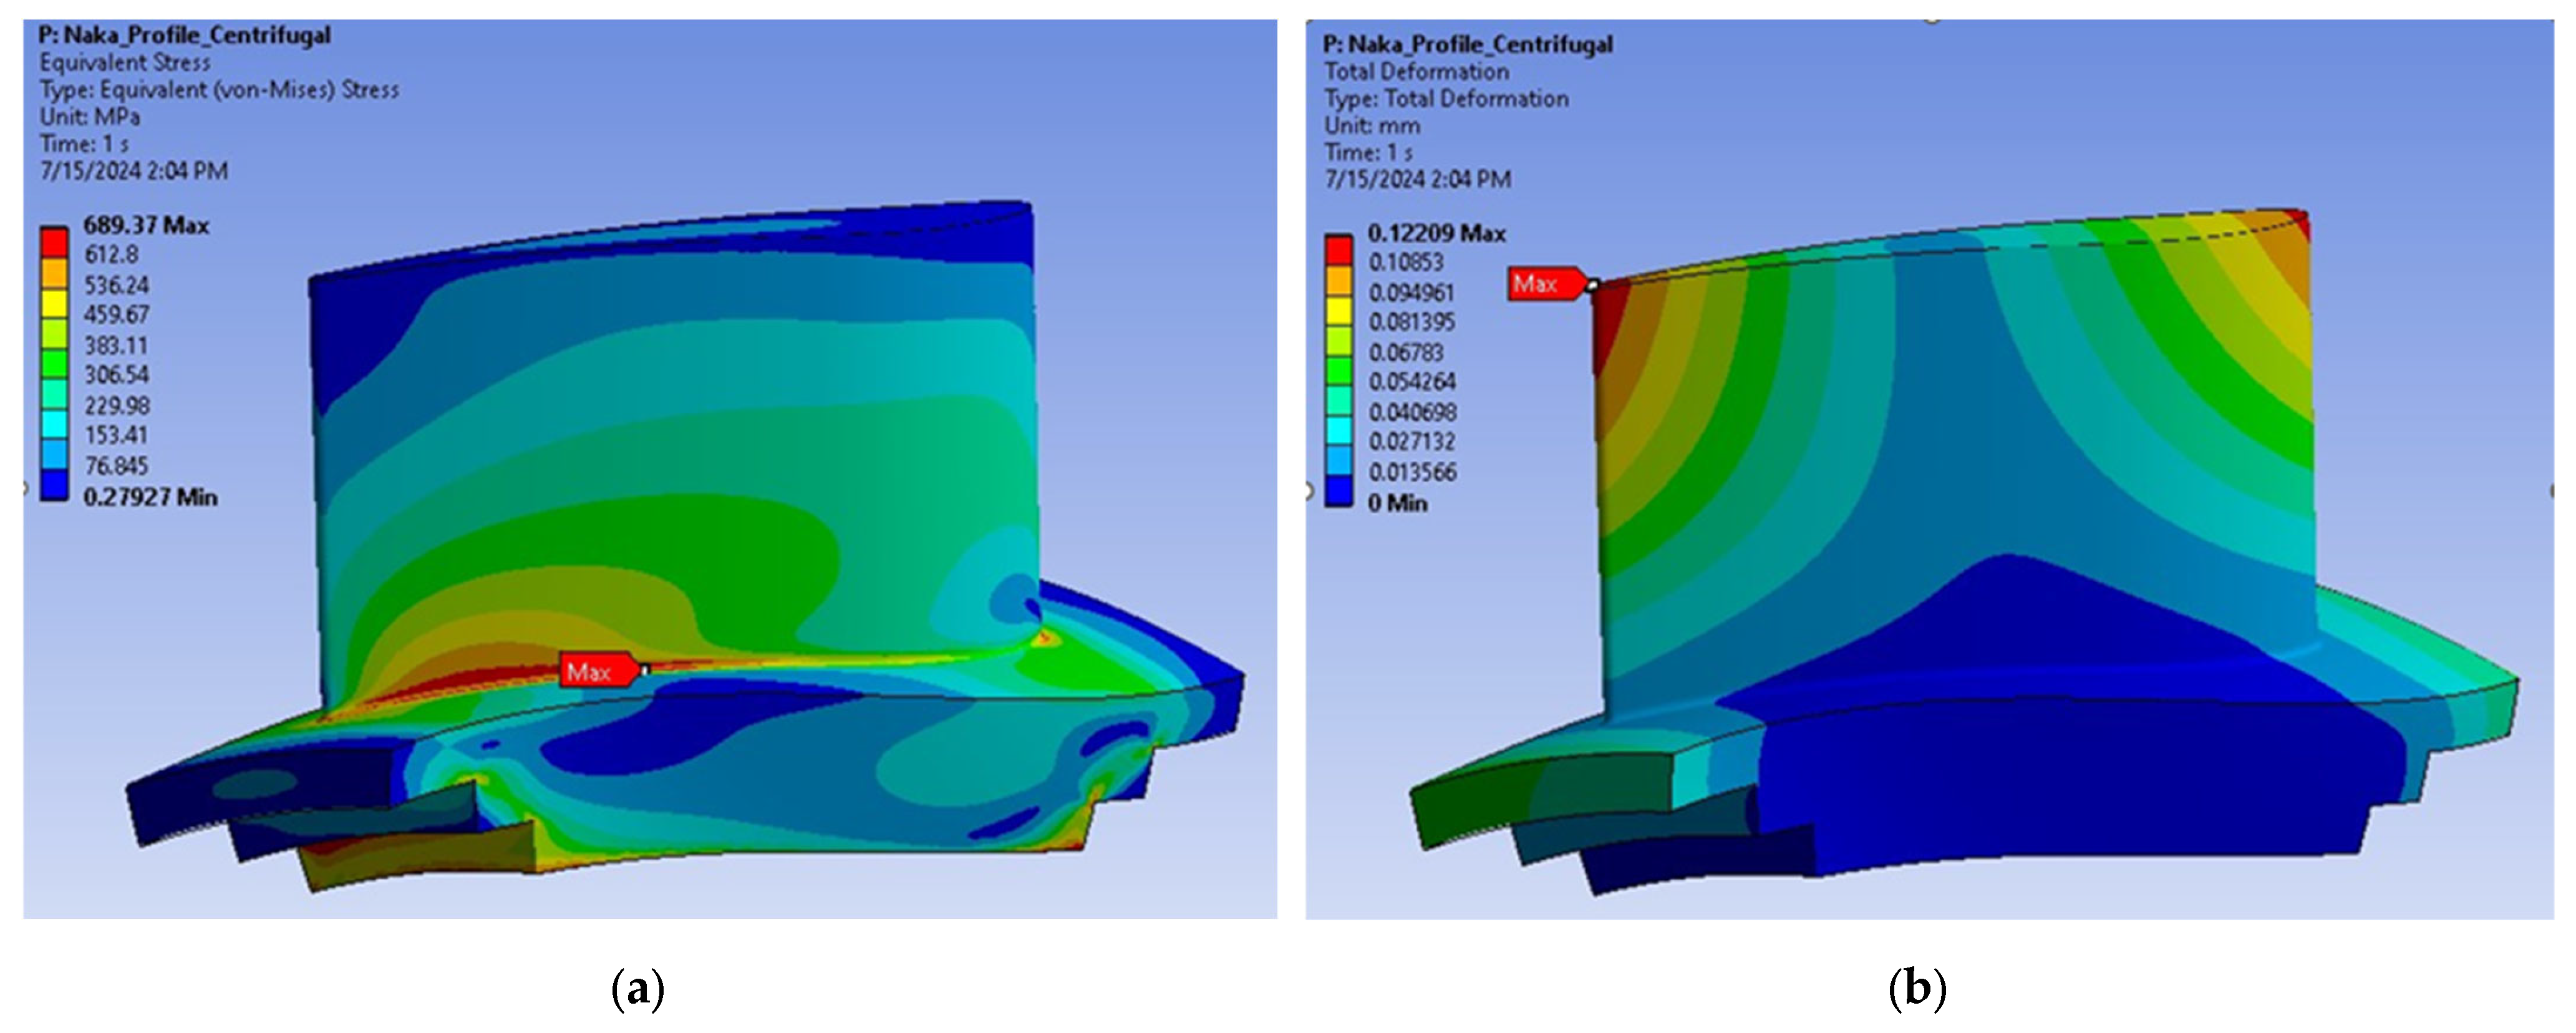Click the 0.06783 deformation legend label
Screen dimensions: 2576x1033
pos(1406,352)
